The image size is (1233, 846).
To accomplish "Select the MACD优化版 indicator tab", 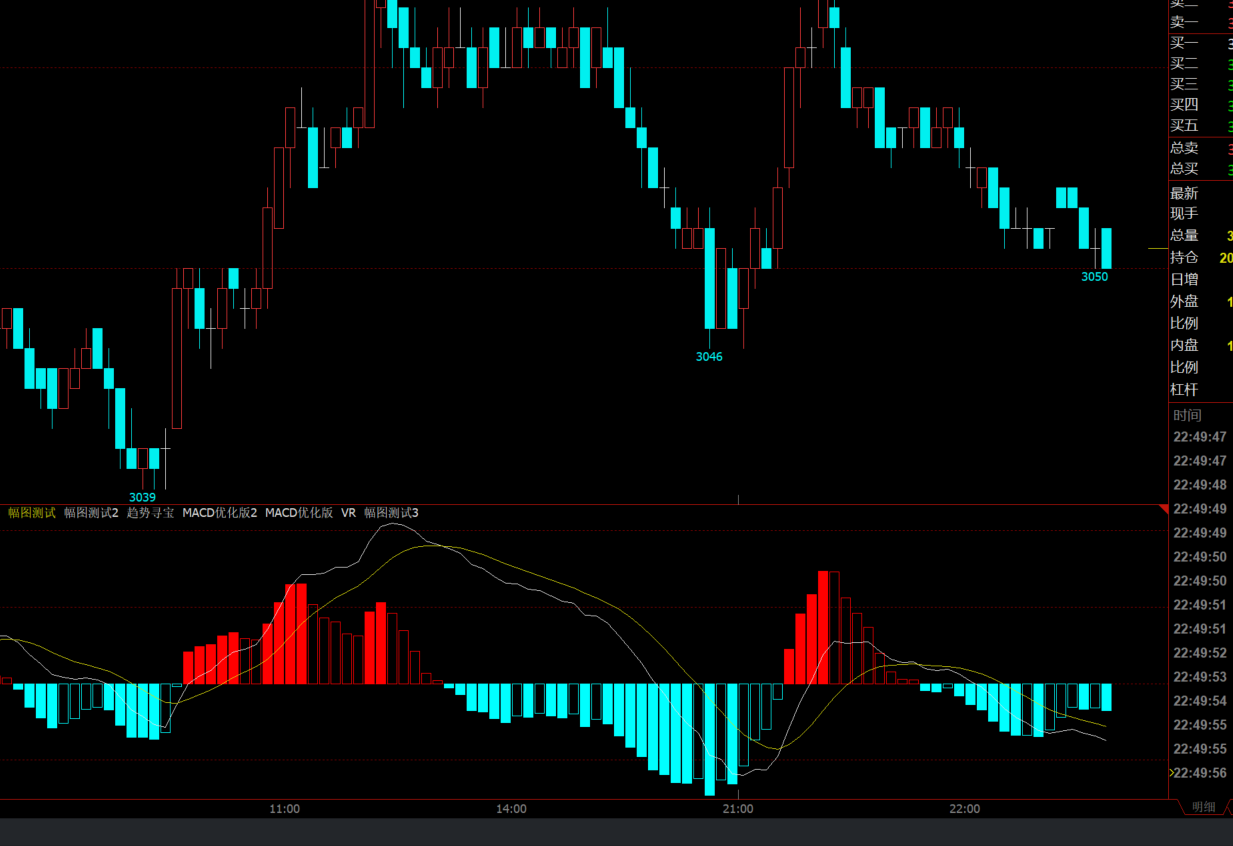I will 299,513.
